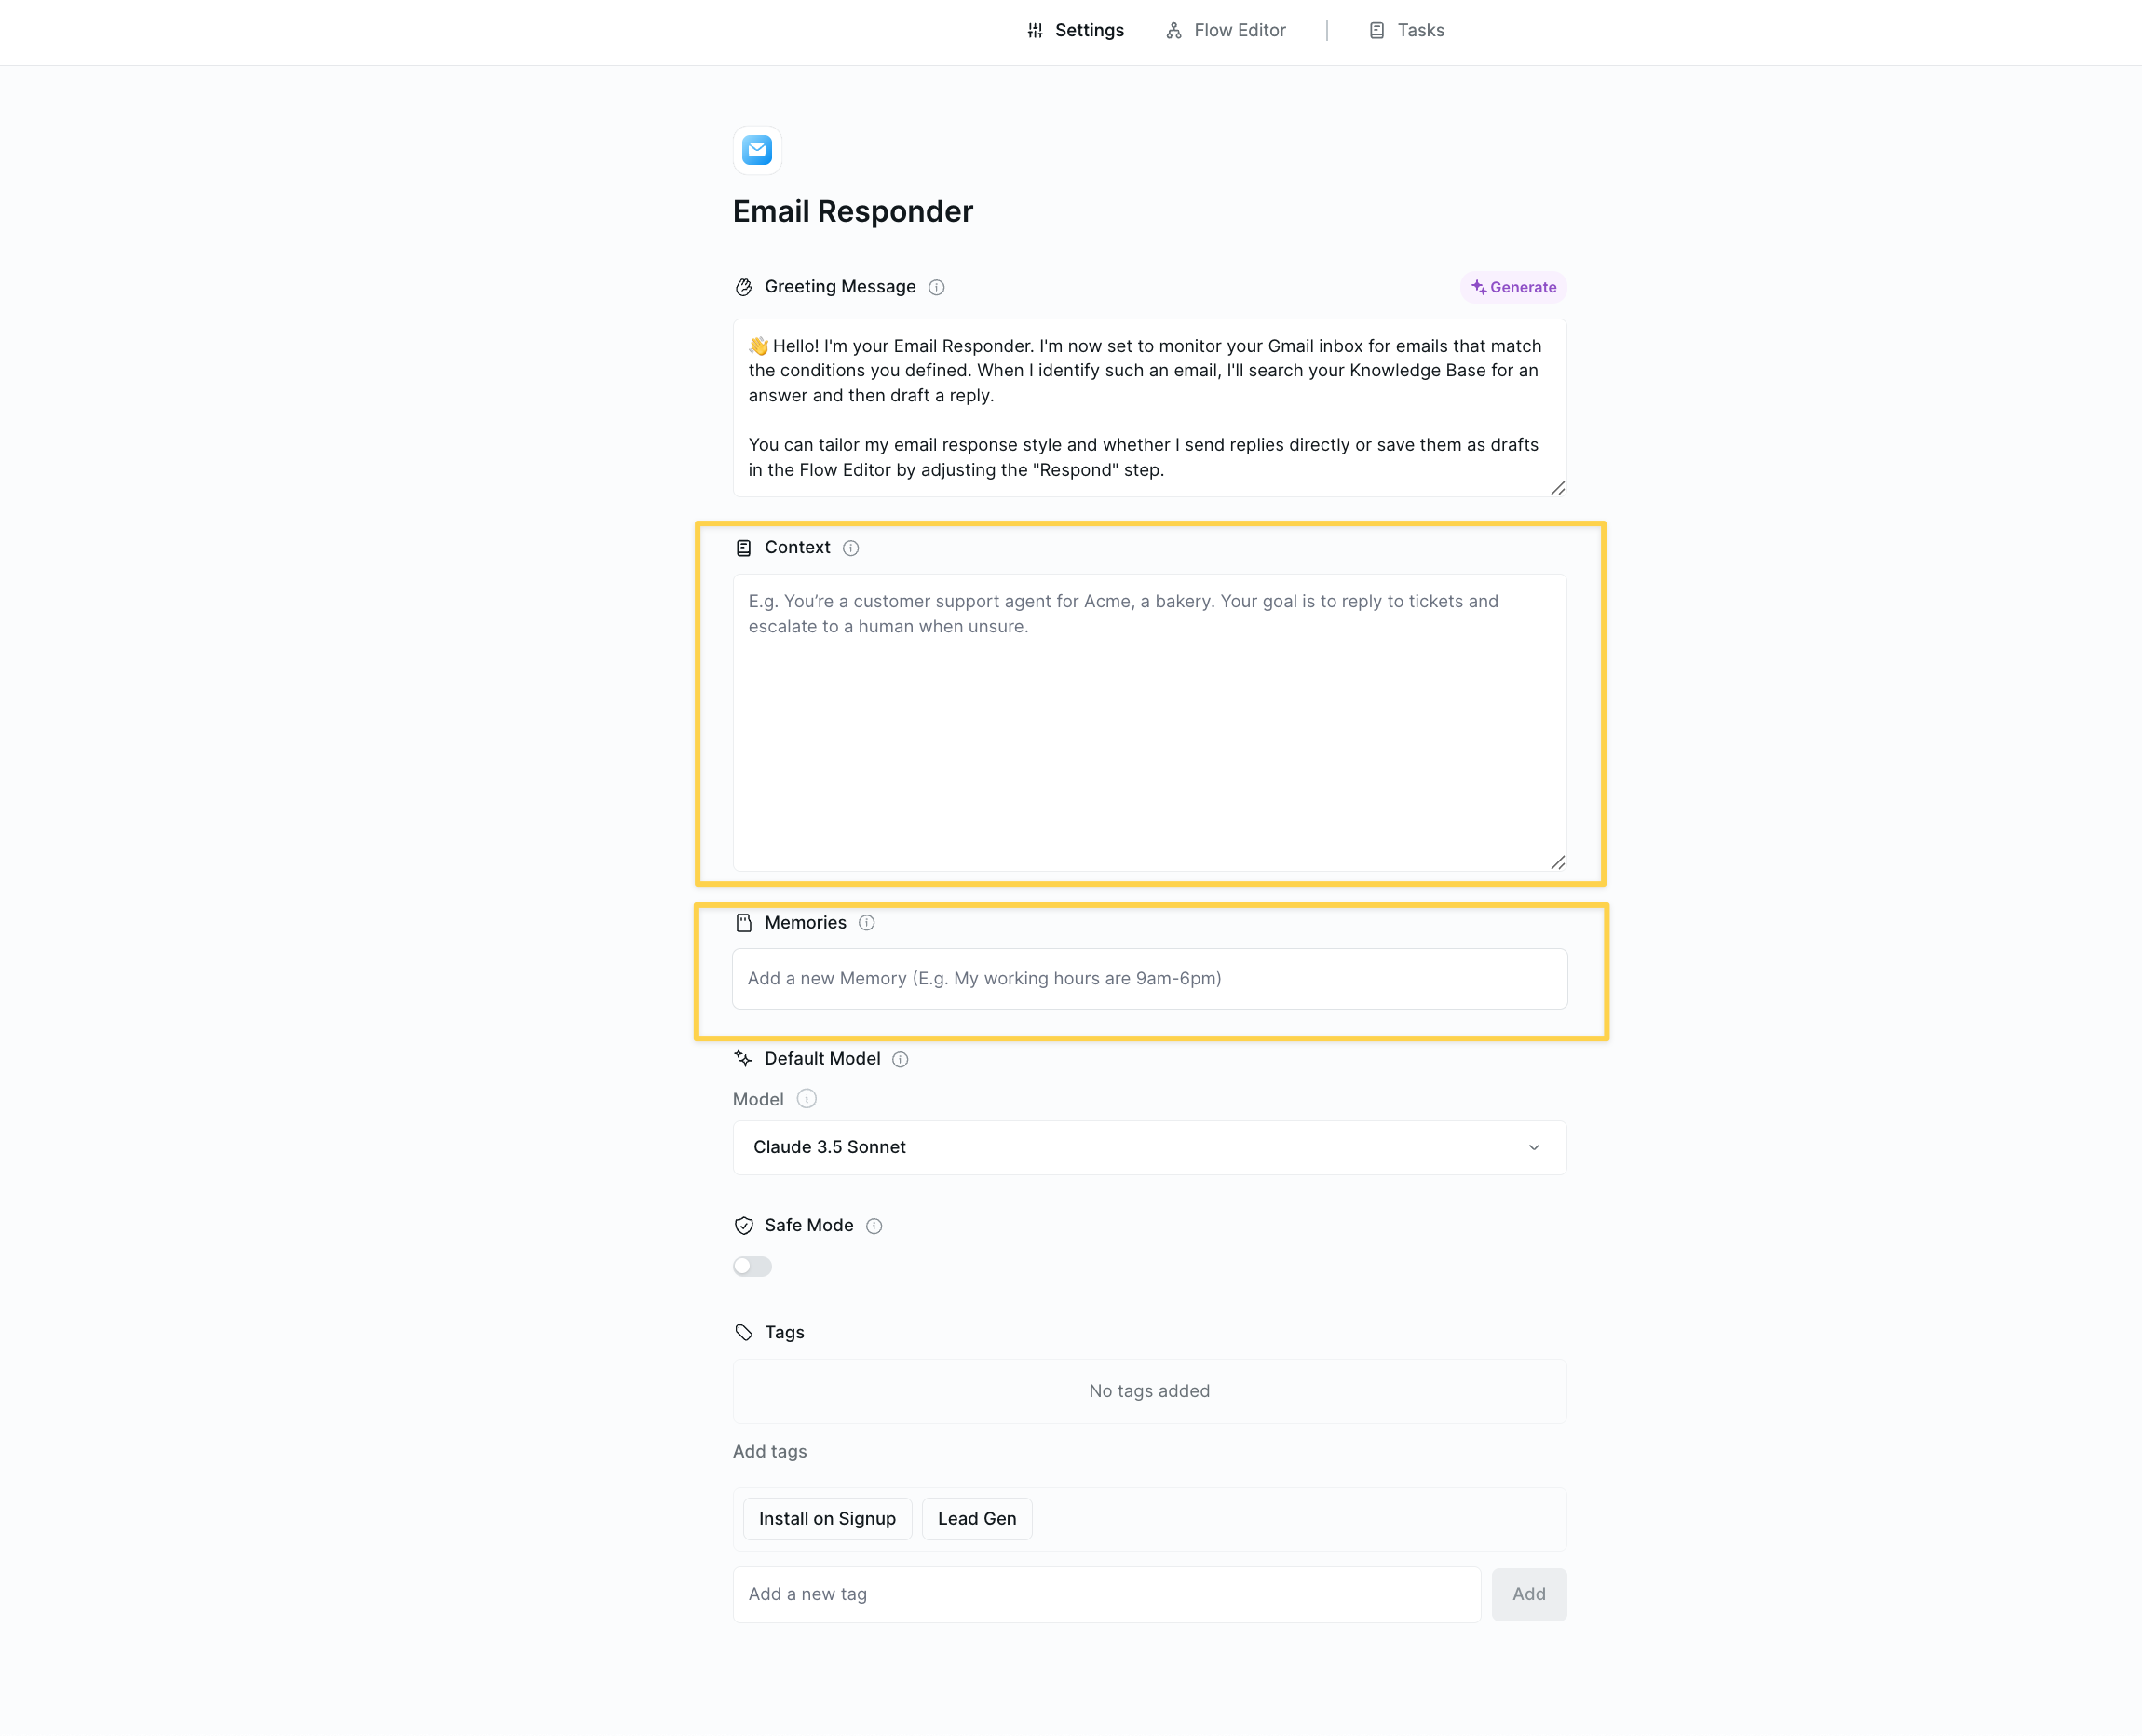Click the info icon beside Model label
This screenshot has width=2142, height=1736.
[806, 1099]
